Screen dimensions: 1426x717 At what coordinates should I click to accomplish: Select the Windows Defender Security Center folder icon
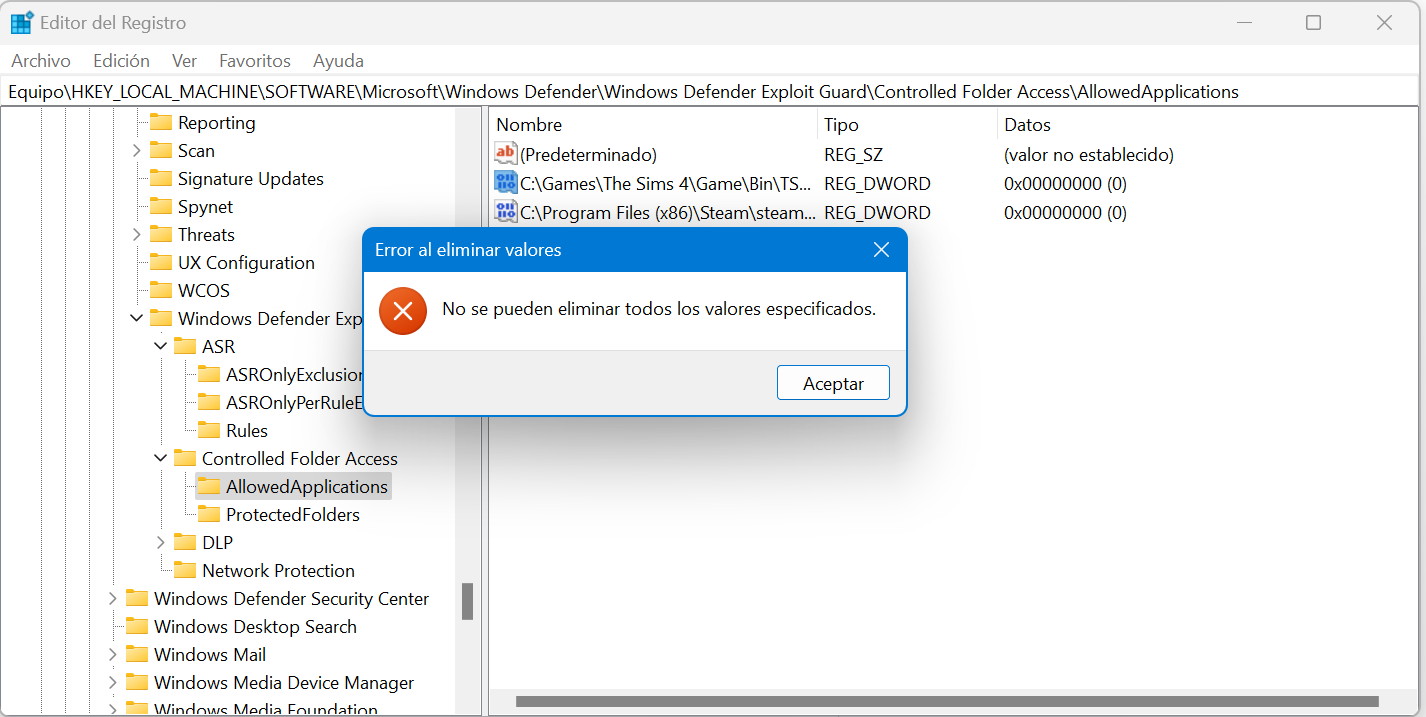tap(137, 599)
